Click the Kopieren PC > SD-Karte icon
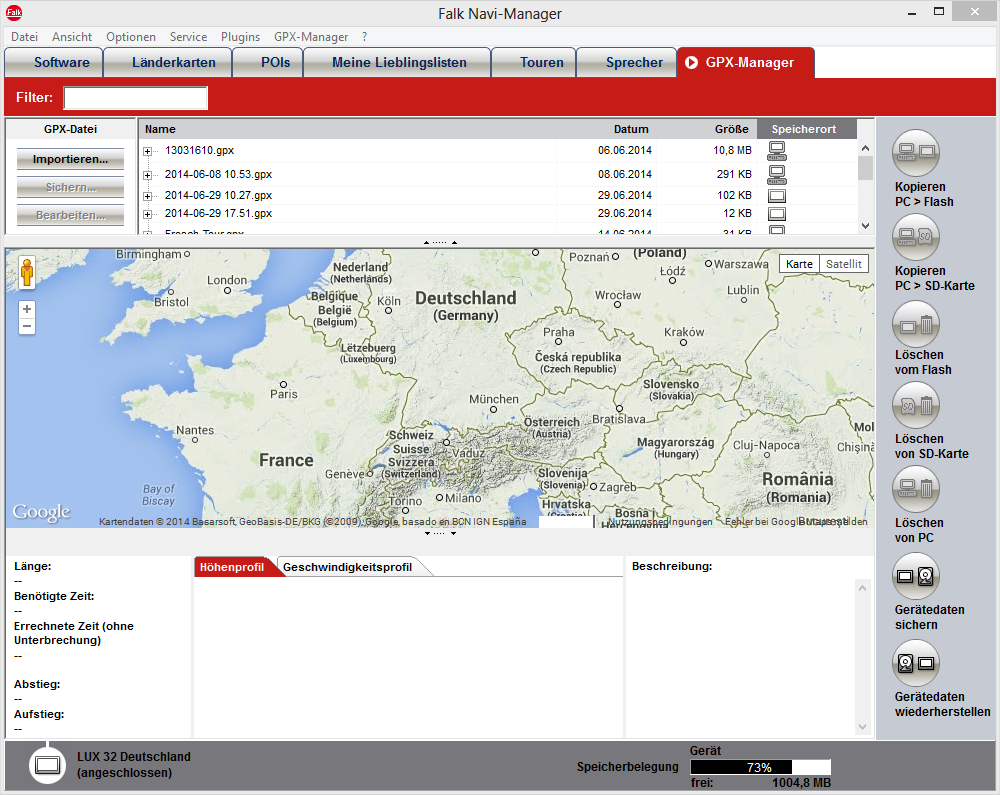 (x=915, y=237)
